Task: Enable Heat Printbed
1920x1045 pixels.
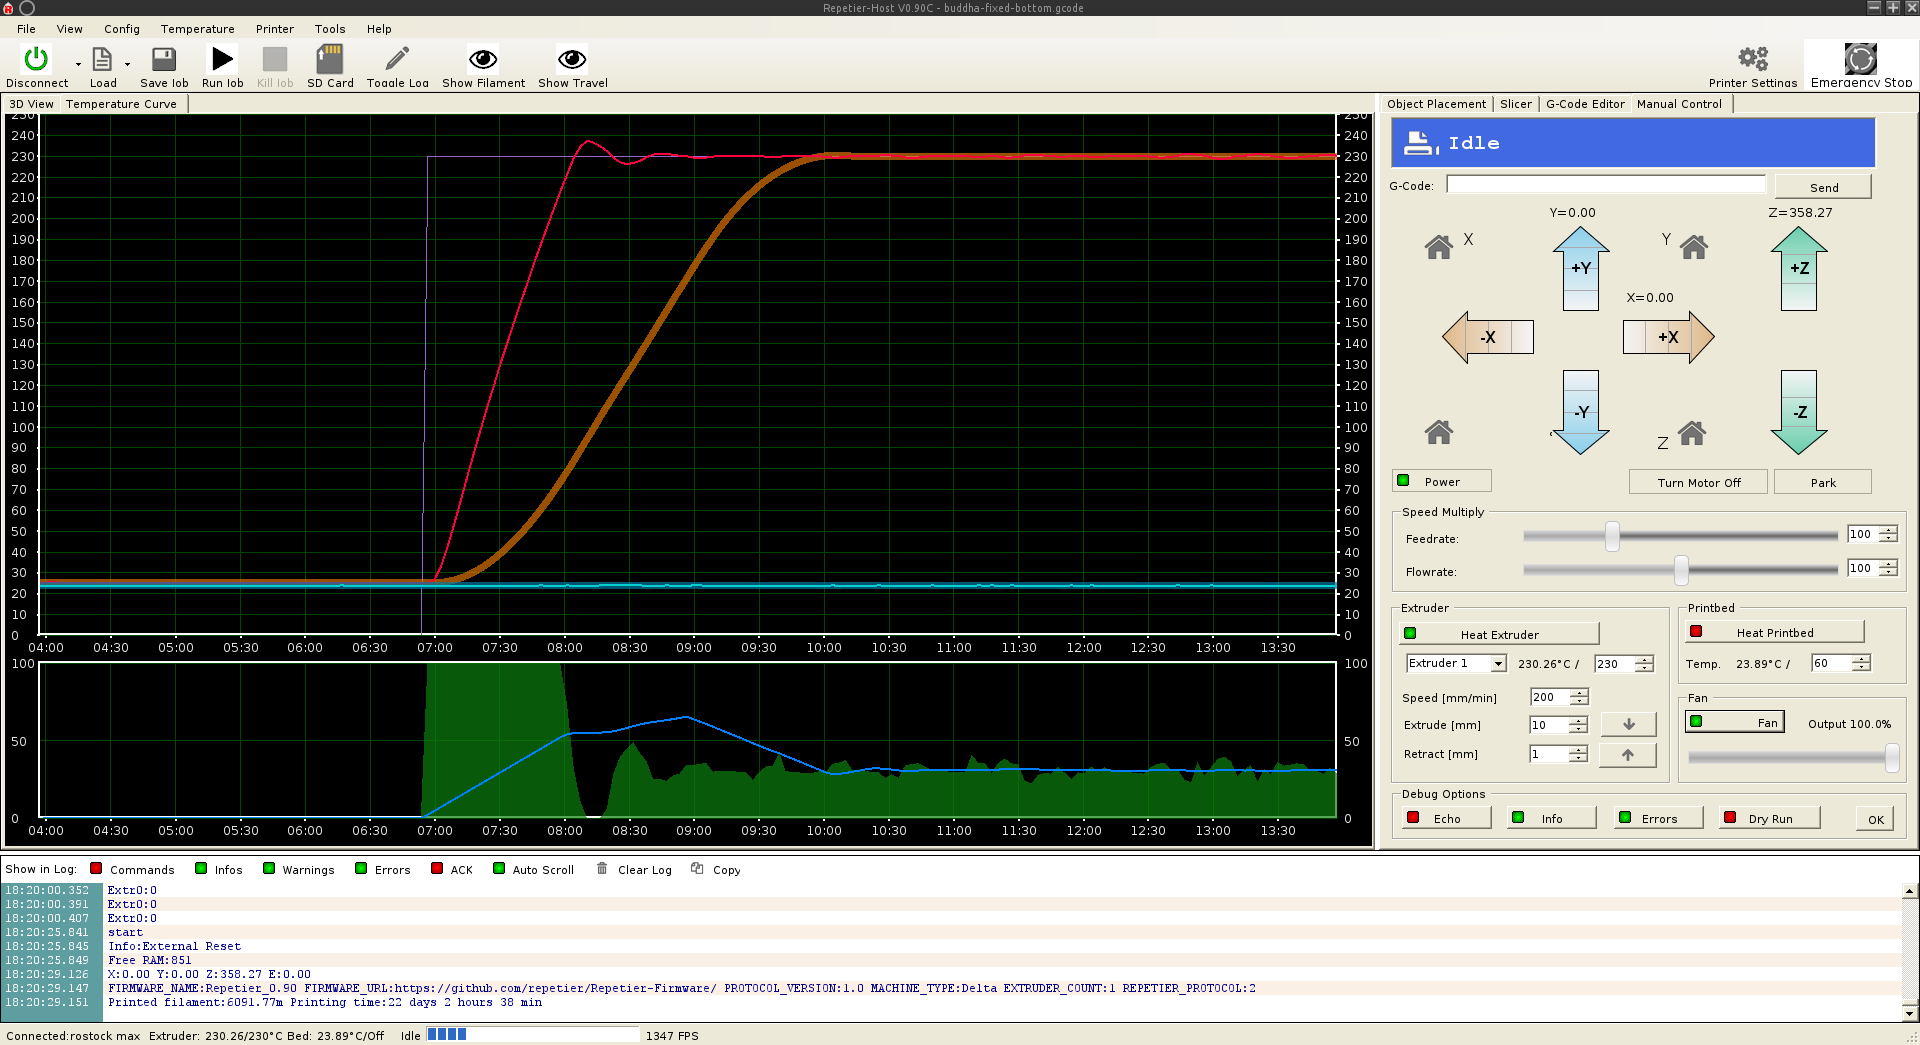Action: 1774,632
